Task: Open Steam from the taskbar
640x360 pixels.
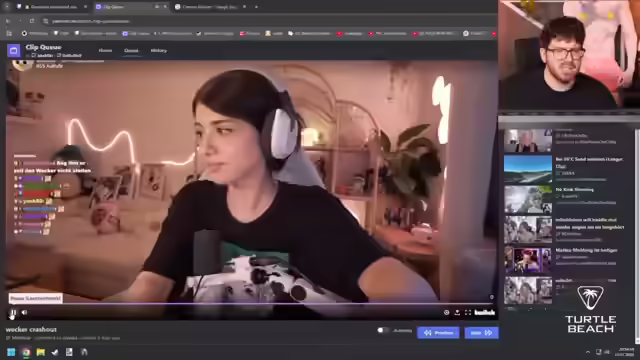Action: 55,352
